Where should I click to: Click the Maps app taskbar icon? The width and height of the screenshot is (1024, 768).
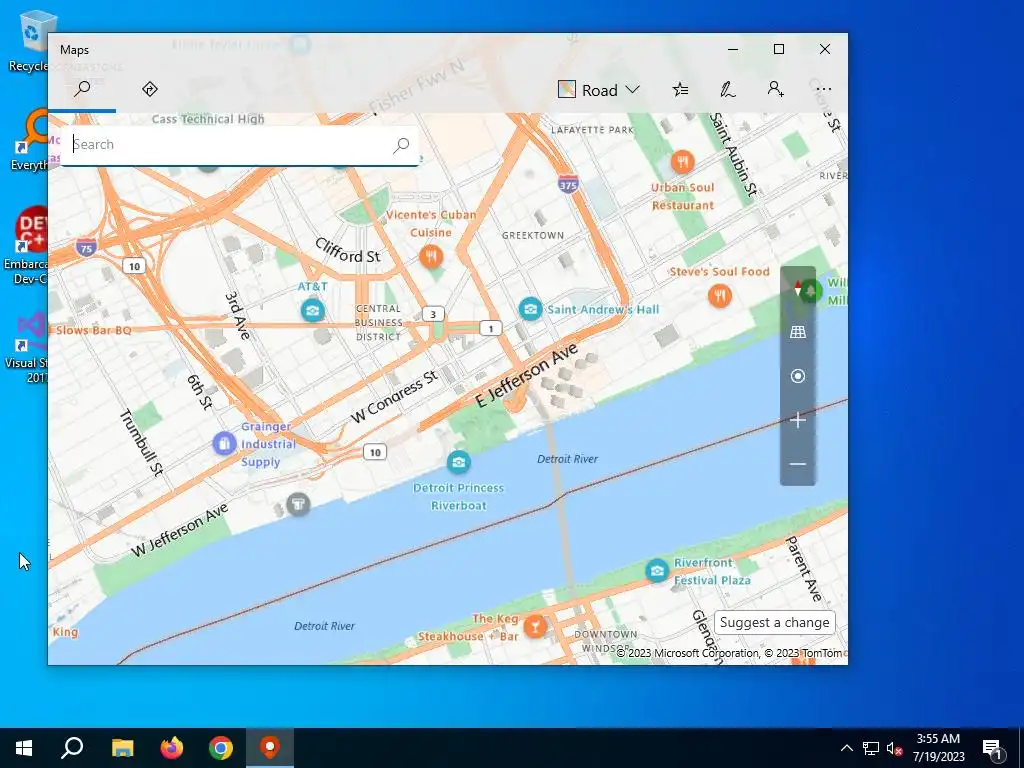point(270,748)
